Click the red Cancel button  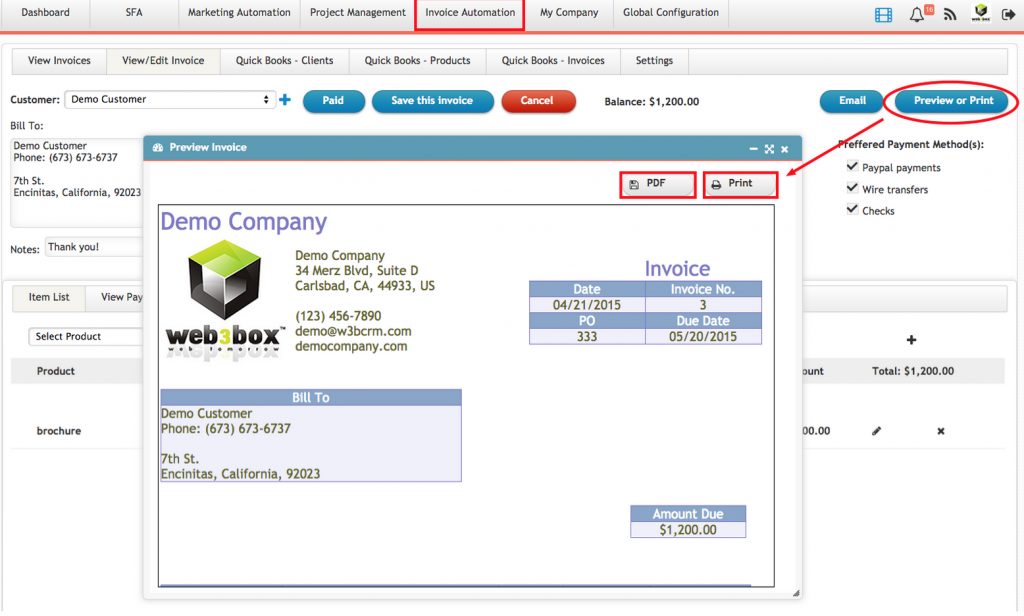[537, 101]
